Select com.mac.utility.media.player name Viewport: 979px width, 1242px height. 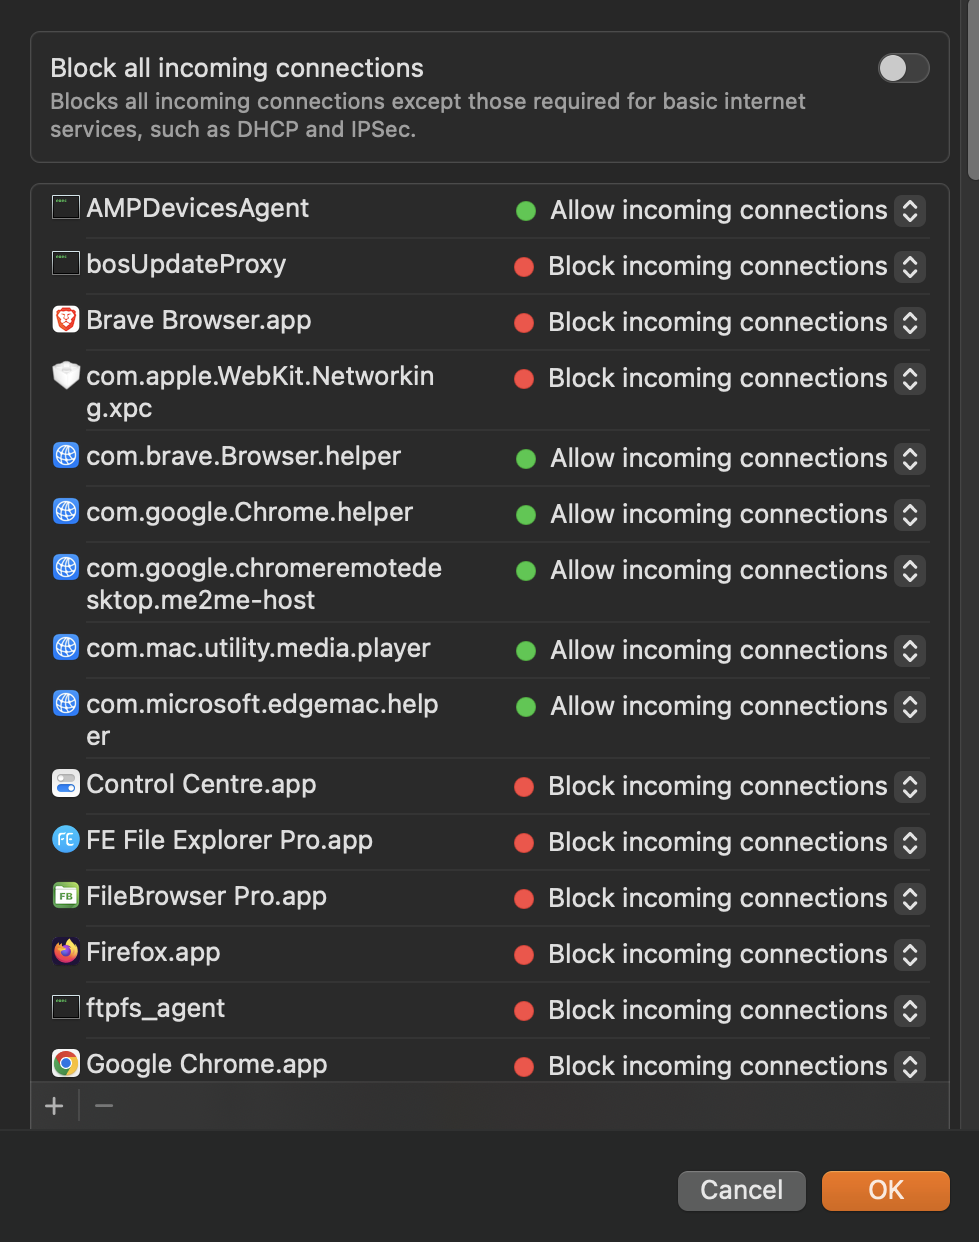click(x=259, y=648)
